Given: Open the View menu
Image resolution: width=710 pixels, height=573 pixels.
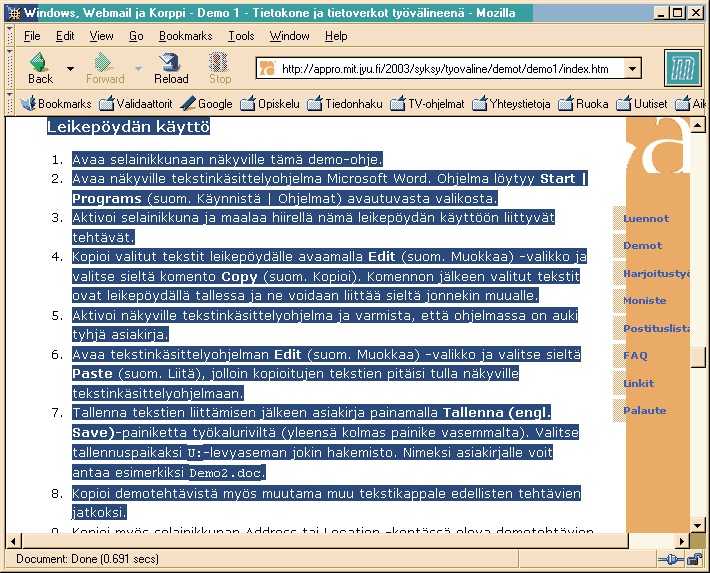Looking at the screenshot, I should coord(101,36).
